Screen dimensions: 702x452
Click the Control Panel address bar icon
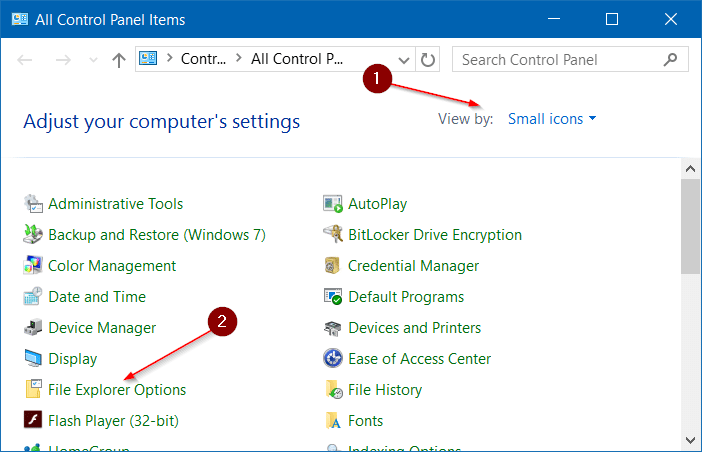[x=148, y=58]
